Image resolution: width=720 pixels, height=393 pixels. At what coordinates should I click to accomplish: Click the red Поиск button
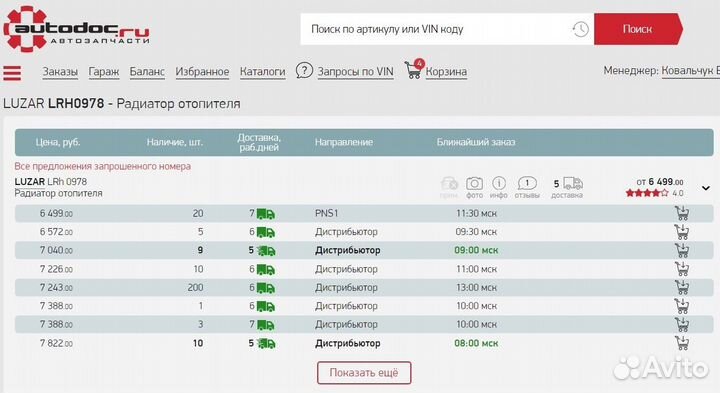click(x=638, y=29)
